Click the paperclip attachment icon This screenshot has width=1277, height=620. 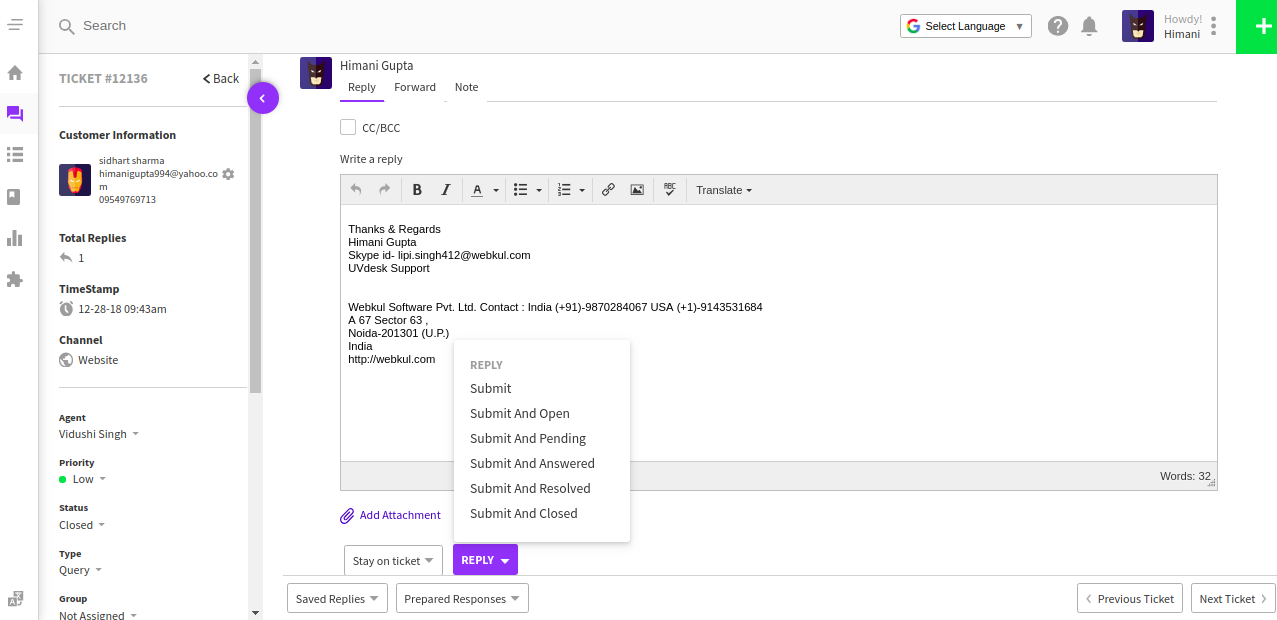point(347,516)
